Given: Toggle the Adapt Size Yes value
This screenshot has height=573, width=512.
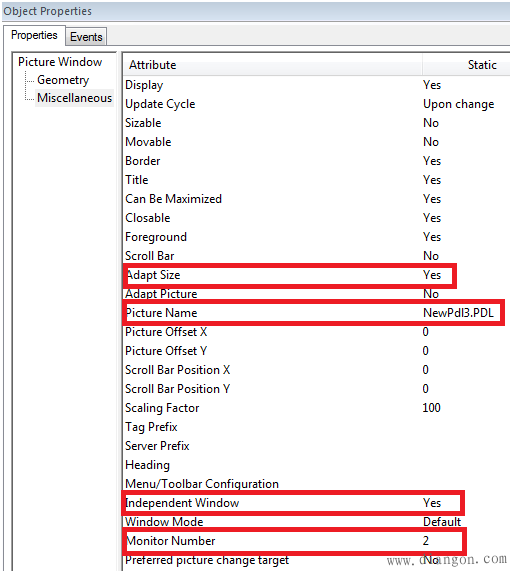Looking at the screenshot, I should coord(432,275).
